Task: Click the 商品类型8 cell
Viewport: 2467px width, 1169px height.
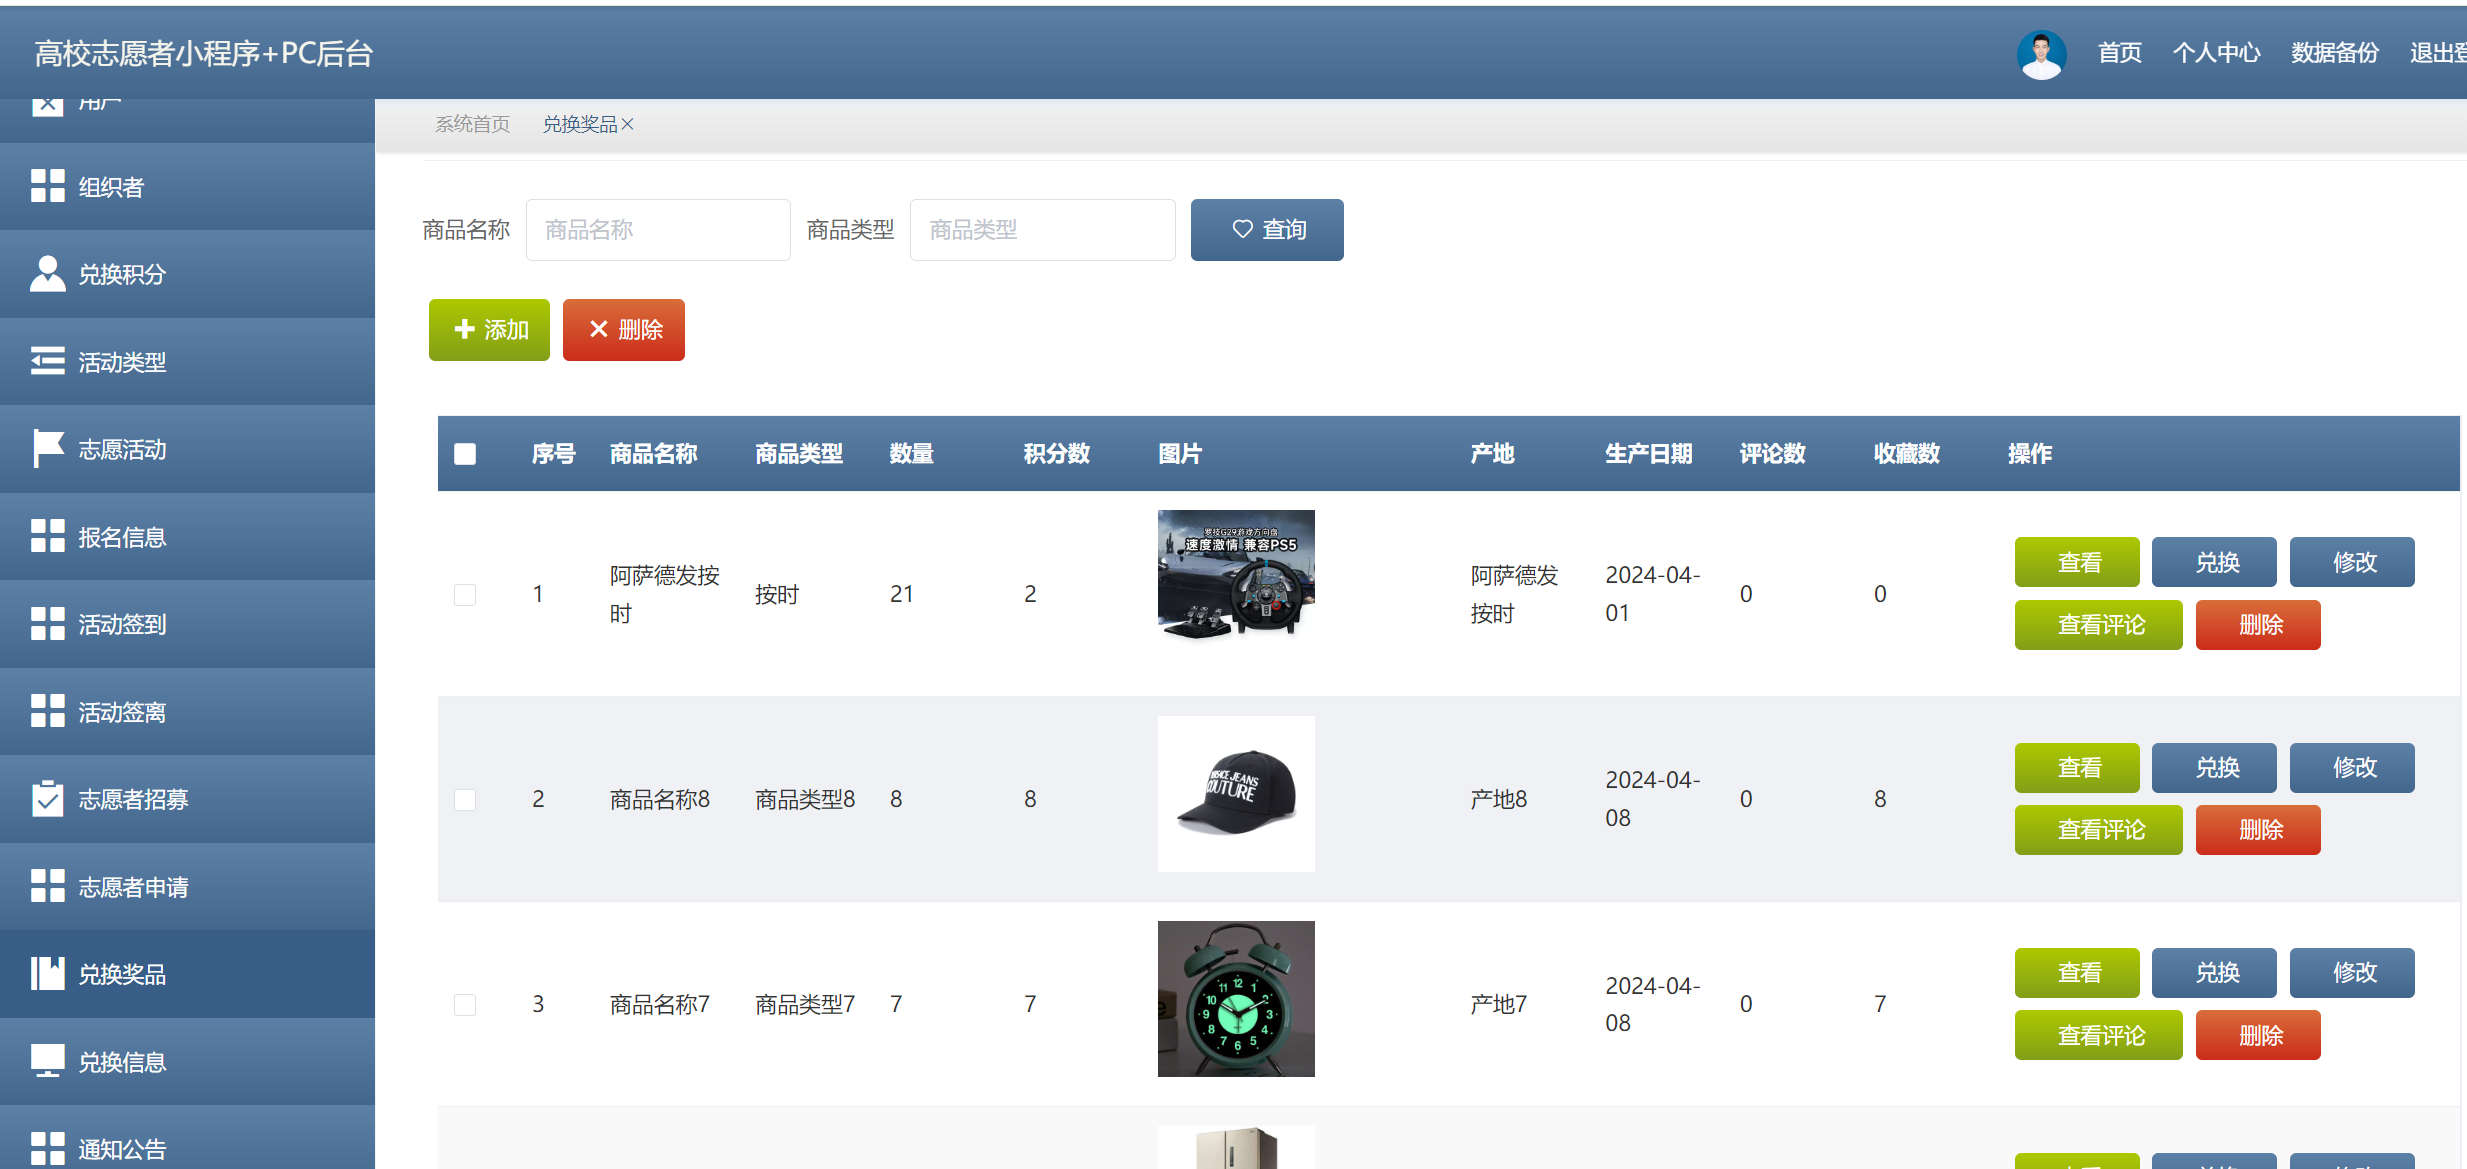Action: tap(805, 799)
